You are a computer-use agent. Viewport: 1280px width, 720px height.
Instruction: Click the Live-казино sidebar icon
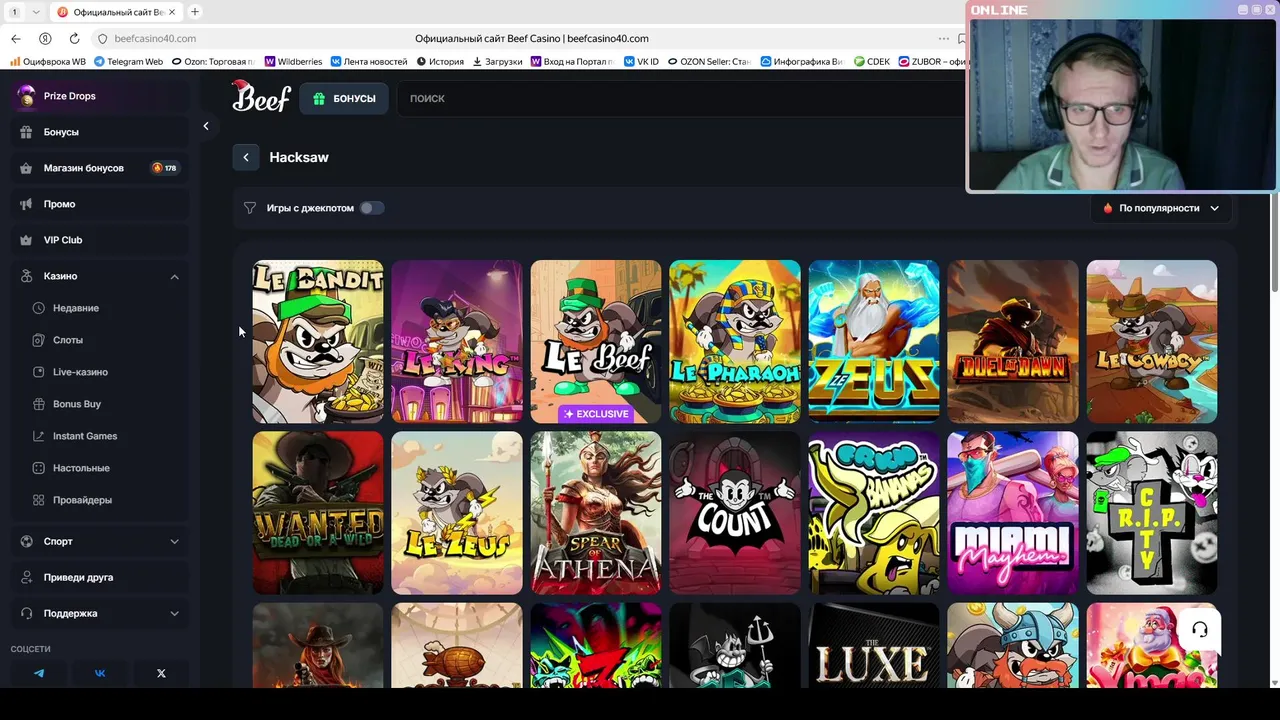[x=39, y=372]
